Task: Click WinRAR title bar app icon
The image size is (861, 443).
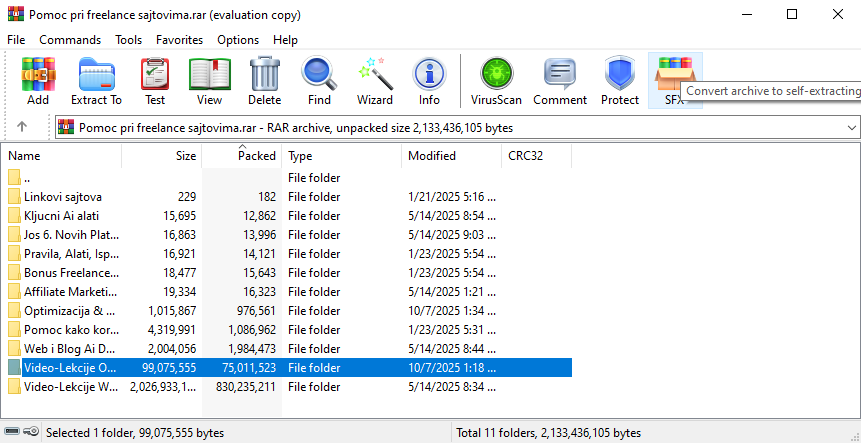Action: tap(15, 14)
